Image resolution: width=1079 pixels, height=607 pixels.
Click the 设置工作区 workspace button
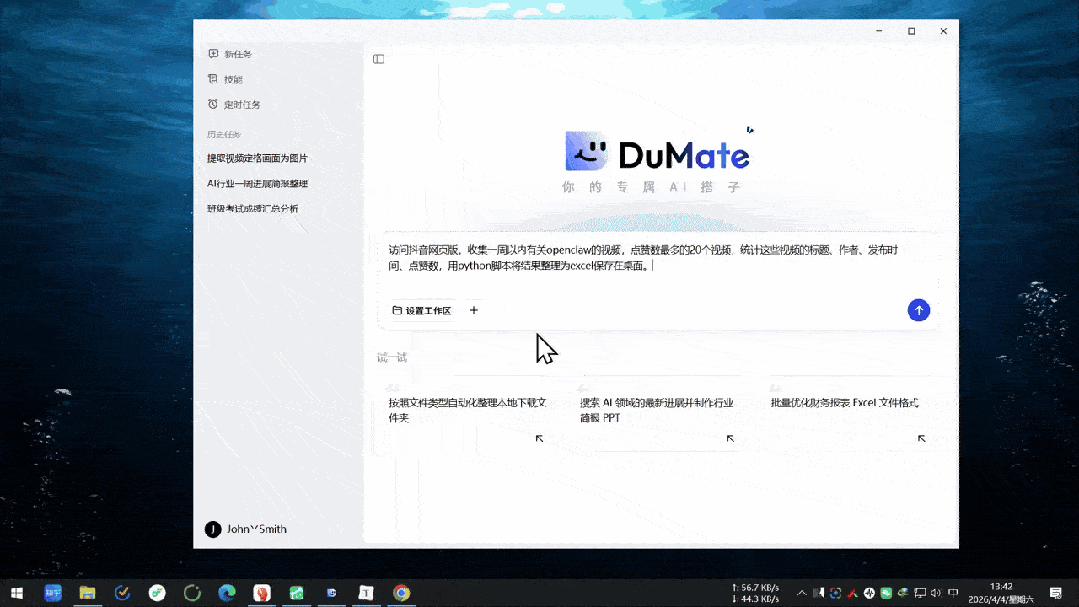(x=422, y=310)
